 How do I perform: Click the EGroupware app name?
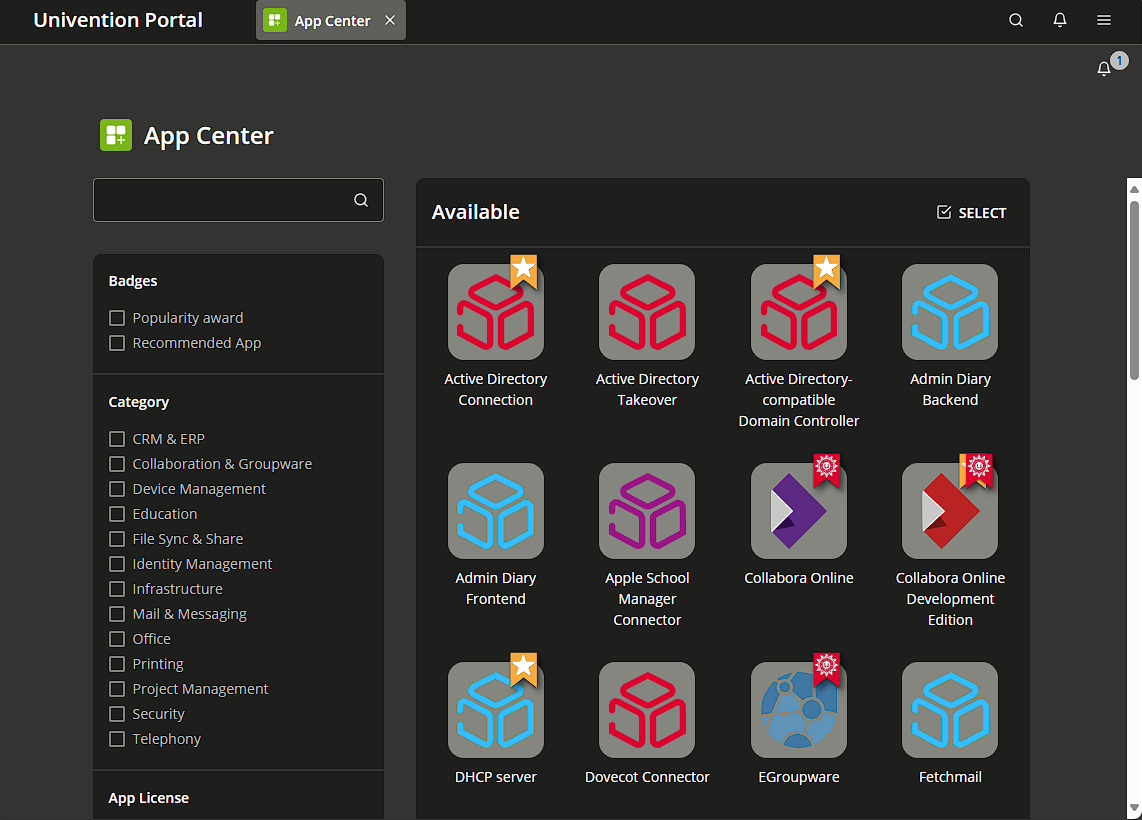pyautogui.click(x=798, y=777)
